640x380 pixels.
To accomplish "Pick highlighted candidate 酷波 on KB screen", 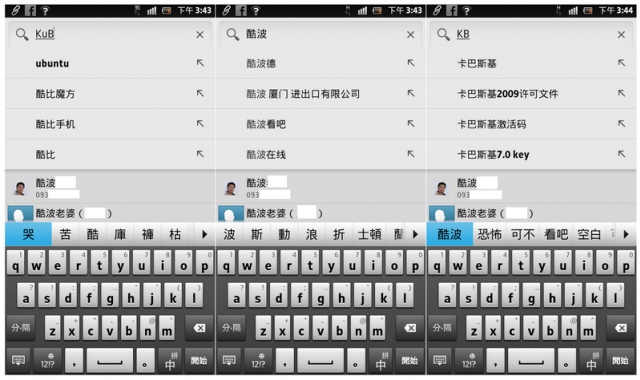I will [450, 234].
